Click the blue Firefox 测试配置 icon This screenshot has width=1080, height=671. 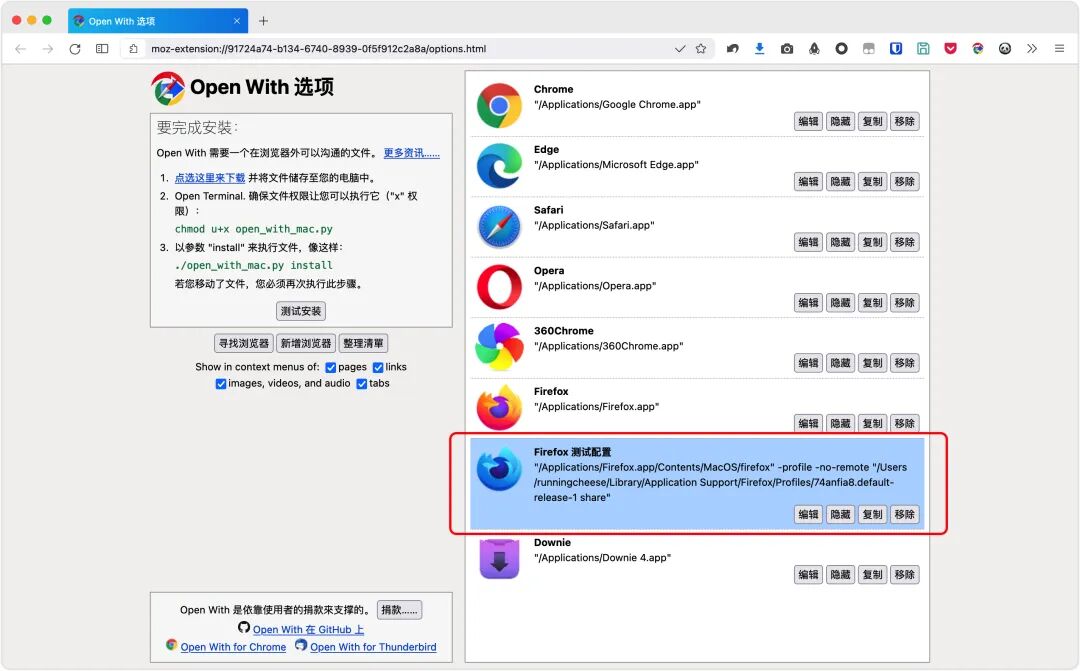point(499,468)
